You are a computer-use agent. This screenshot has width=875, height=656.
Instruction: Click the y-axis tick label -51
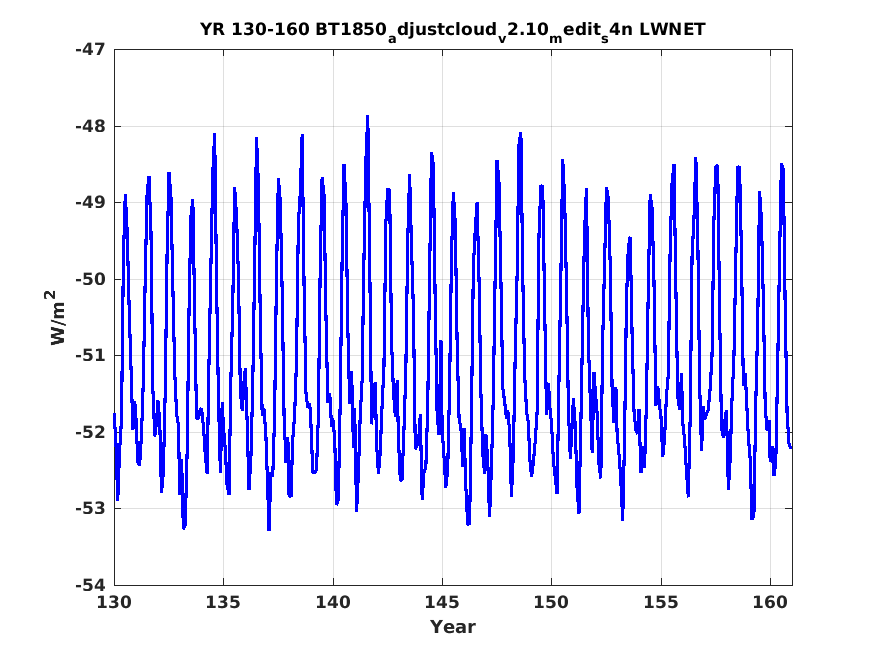tap(90, 355)
